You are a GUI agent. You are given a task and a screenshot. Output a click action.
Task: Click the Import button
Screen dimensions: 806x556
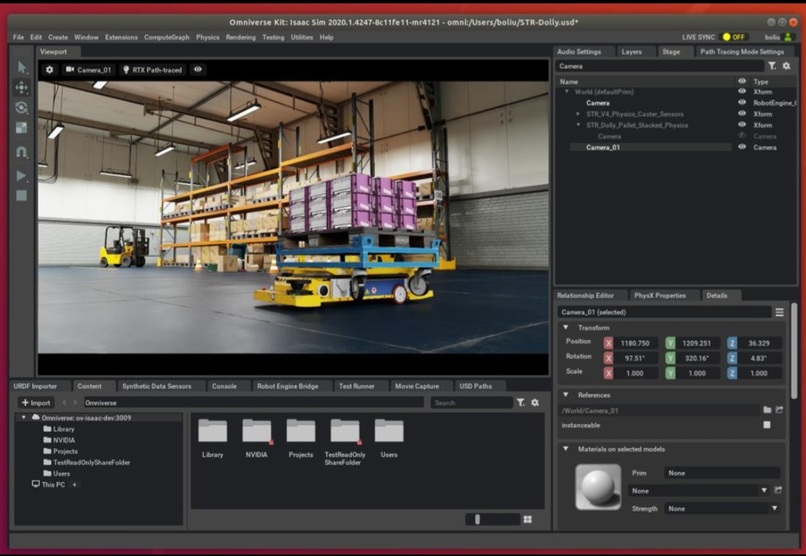pos(36,402)
